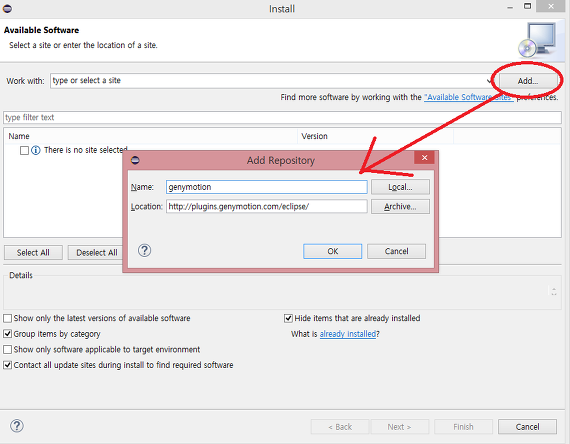Click the Archive... button

click(x=400, y=207)
